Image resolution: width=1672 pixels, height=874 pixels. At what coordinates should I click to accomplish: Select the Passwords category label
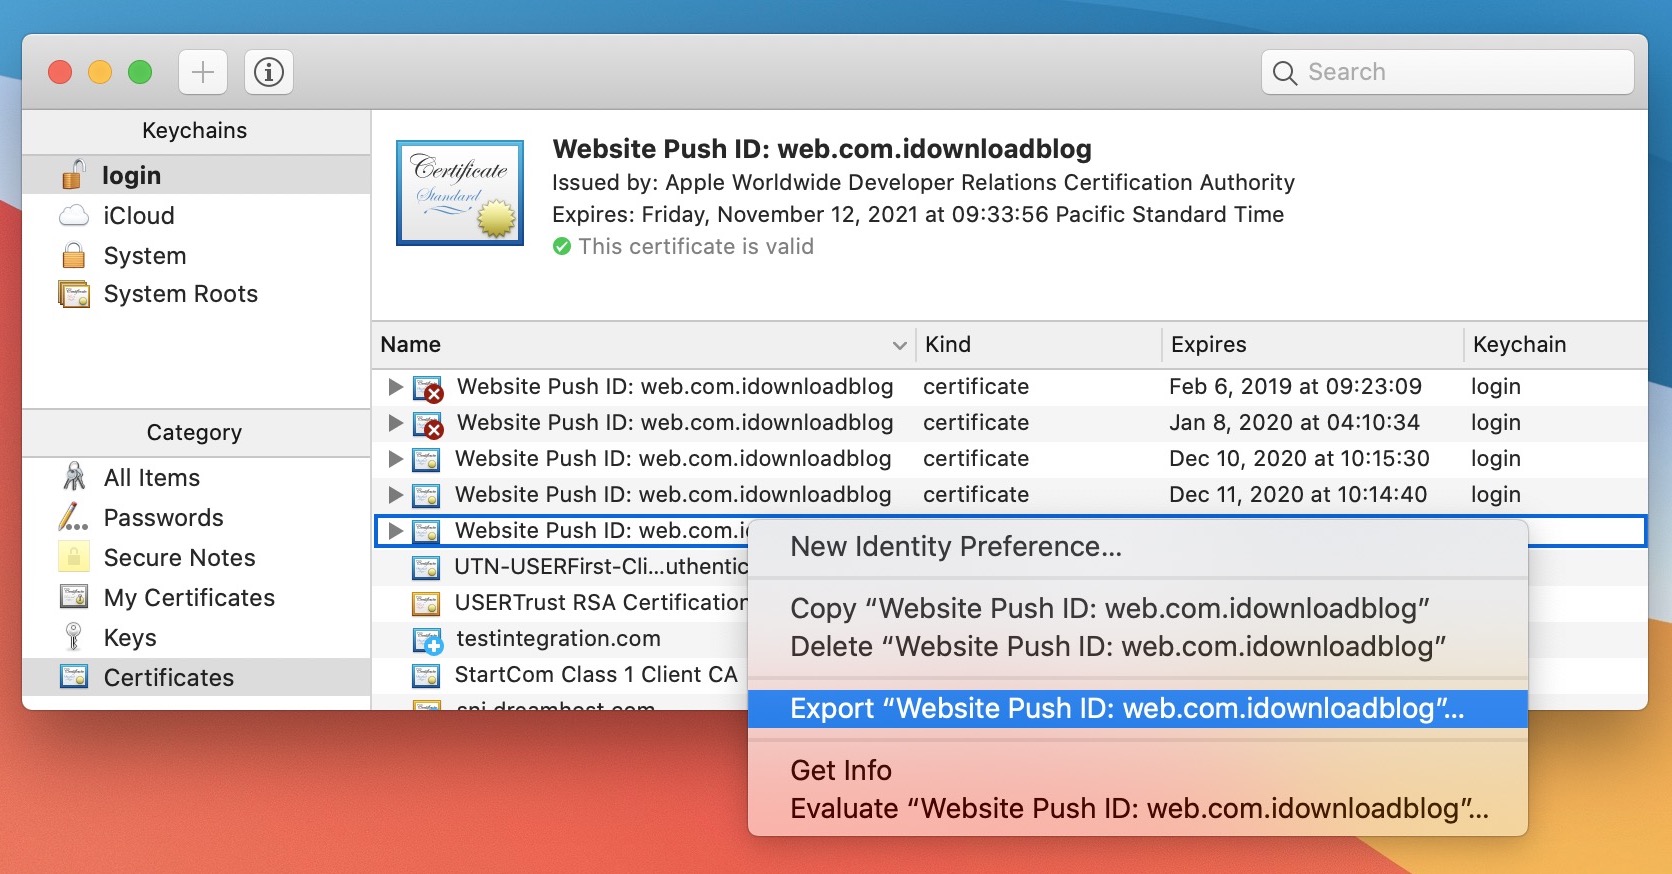pyautogui.click(x=164, y=517)
